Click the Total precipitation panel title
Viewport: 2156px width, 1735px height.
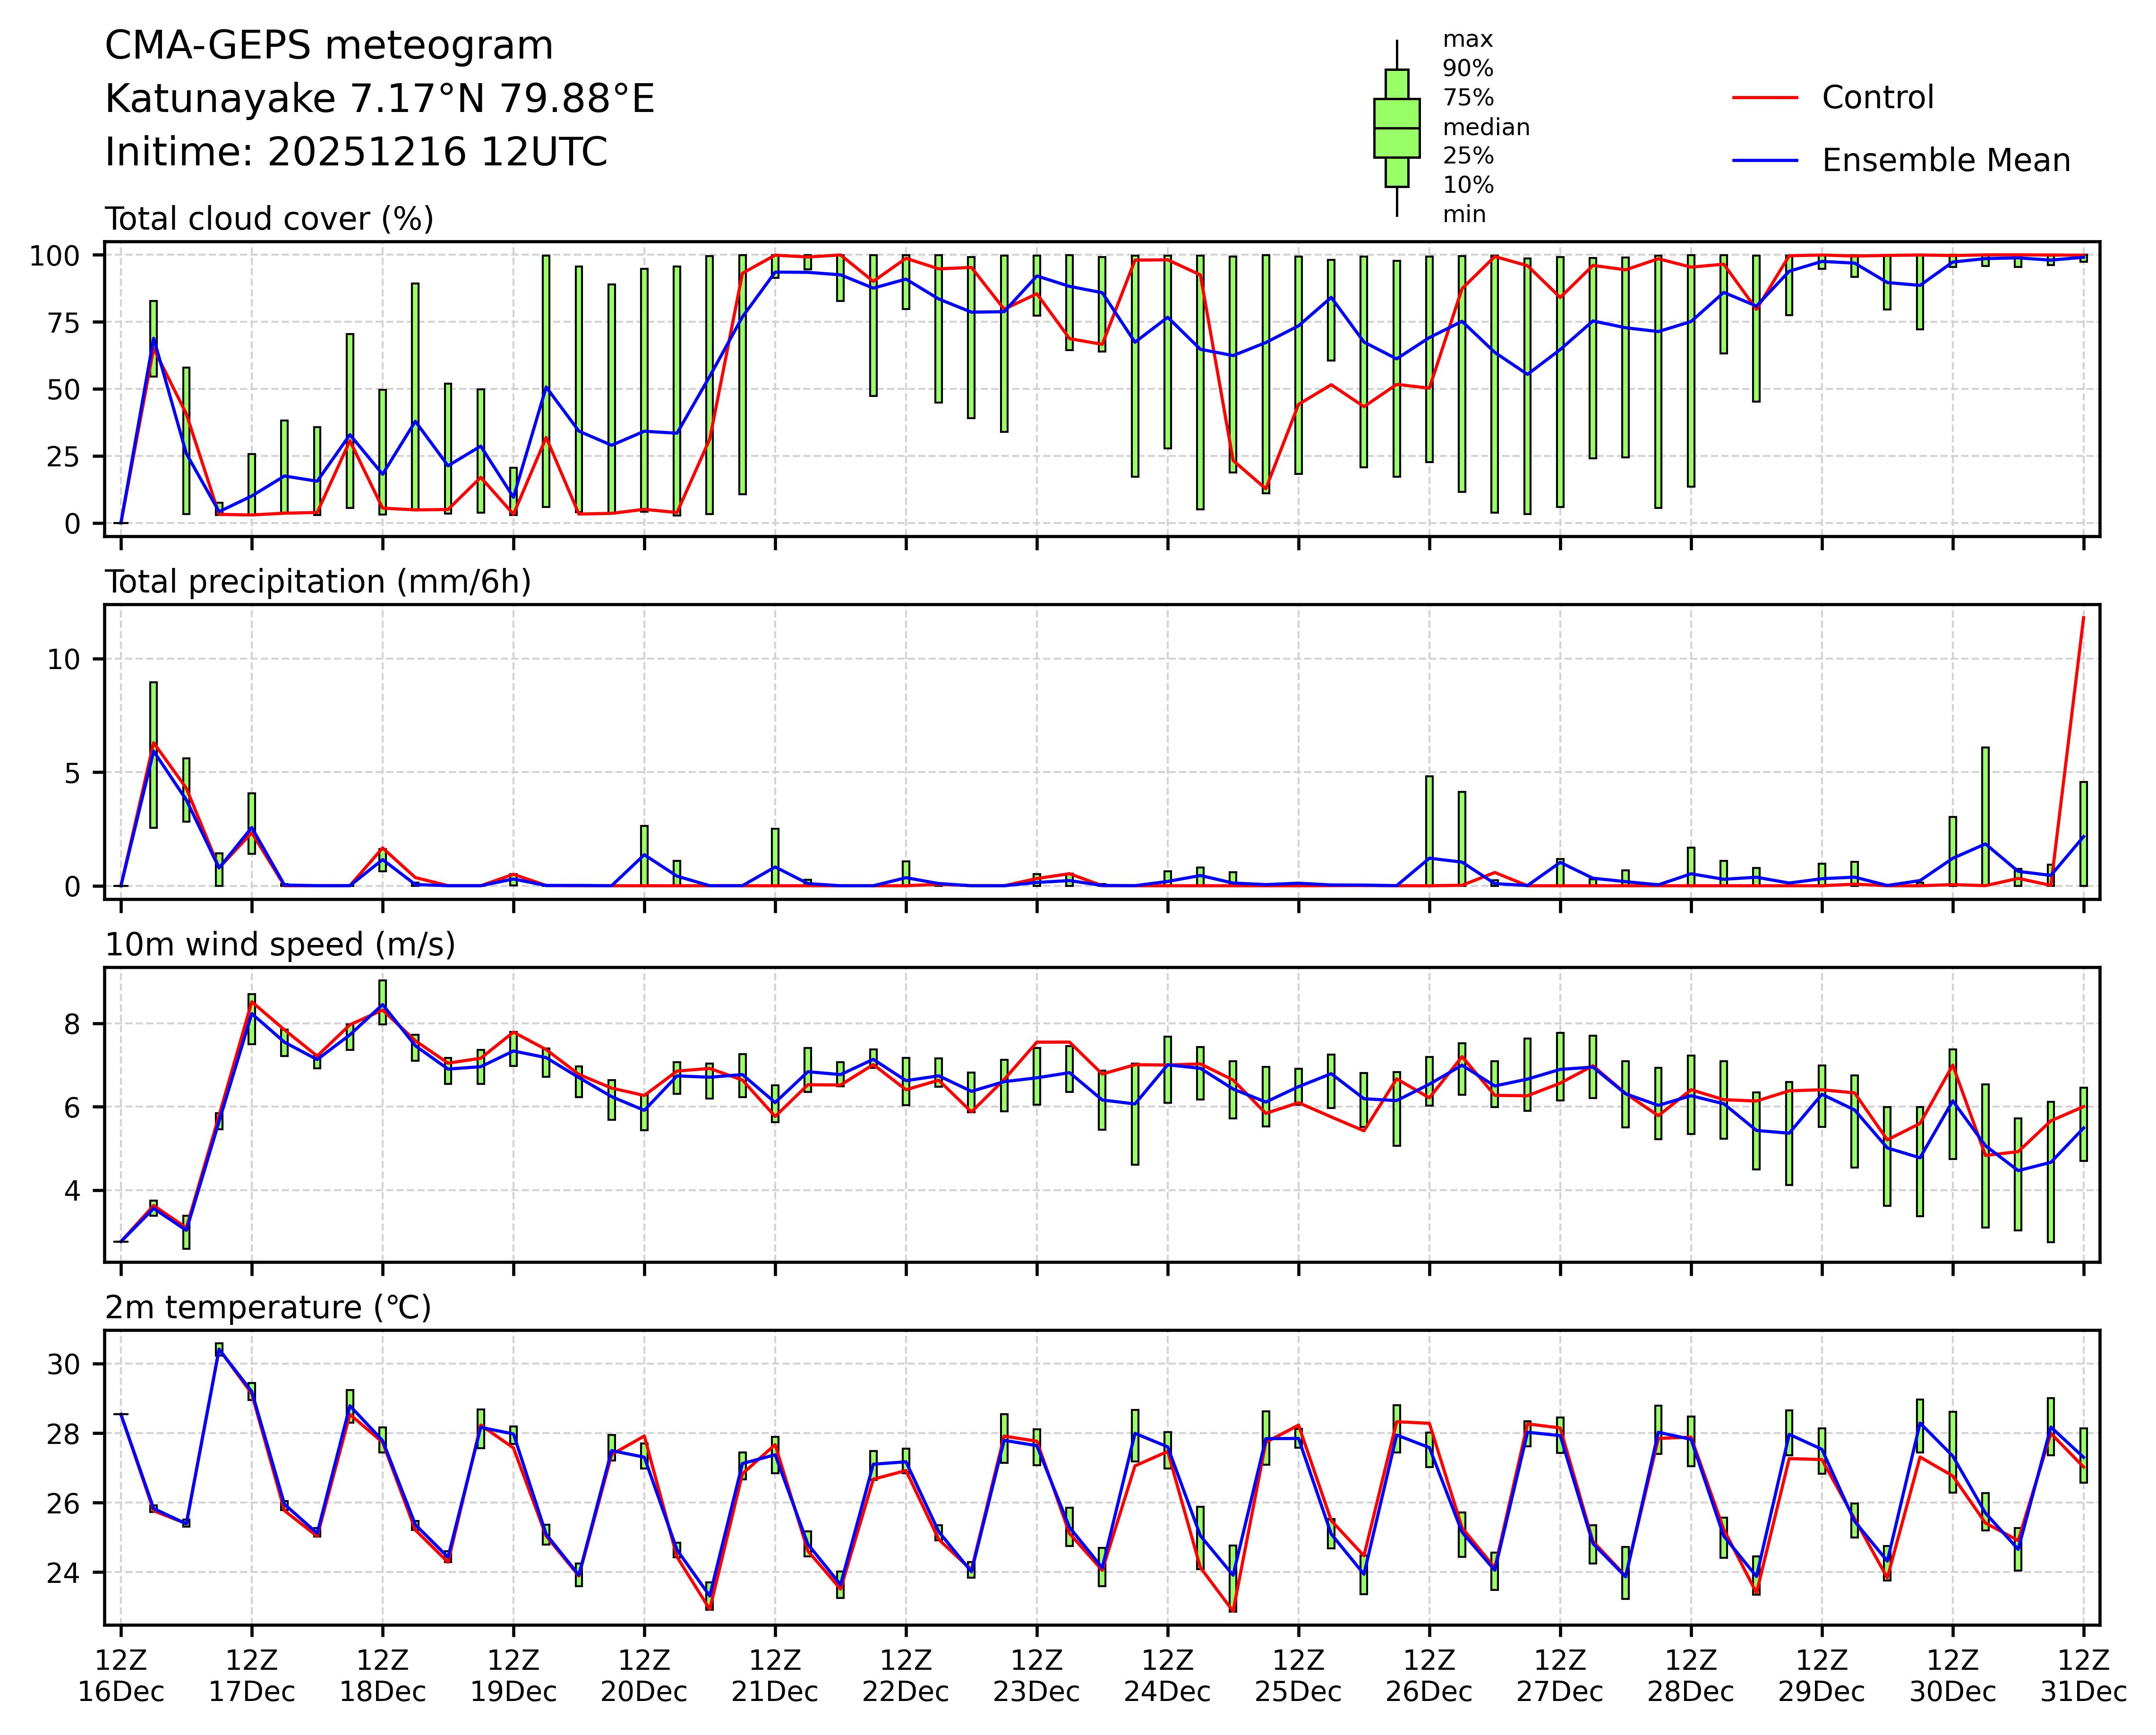[318, 582]
